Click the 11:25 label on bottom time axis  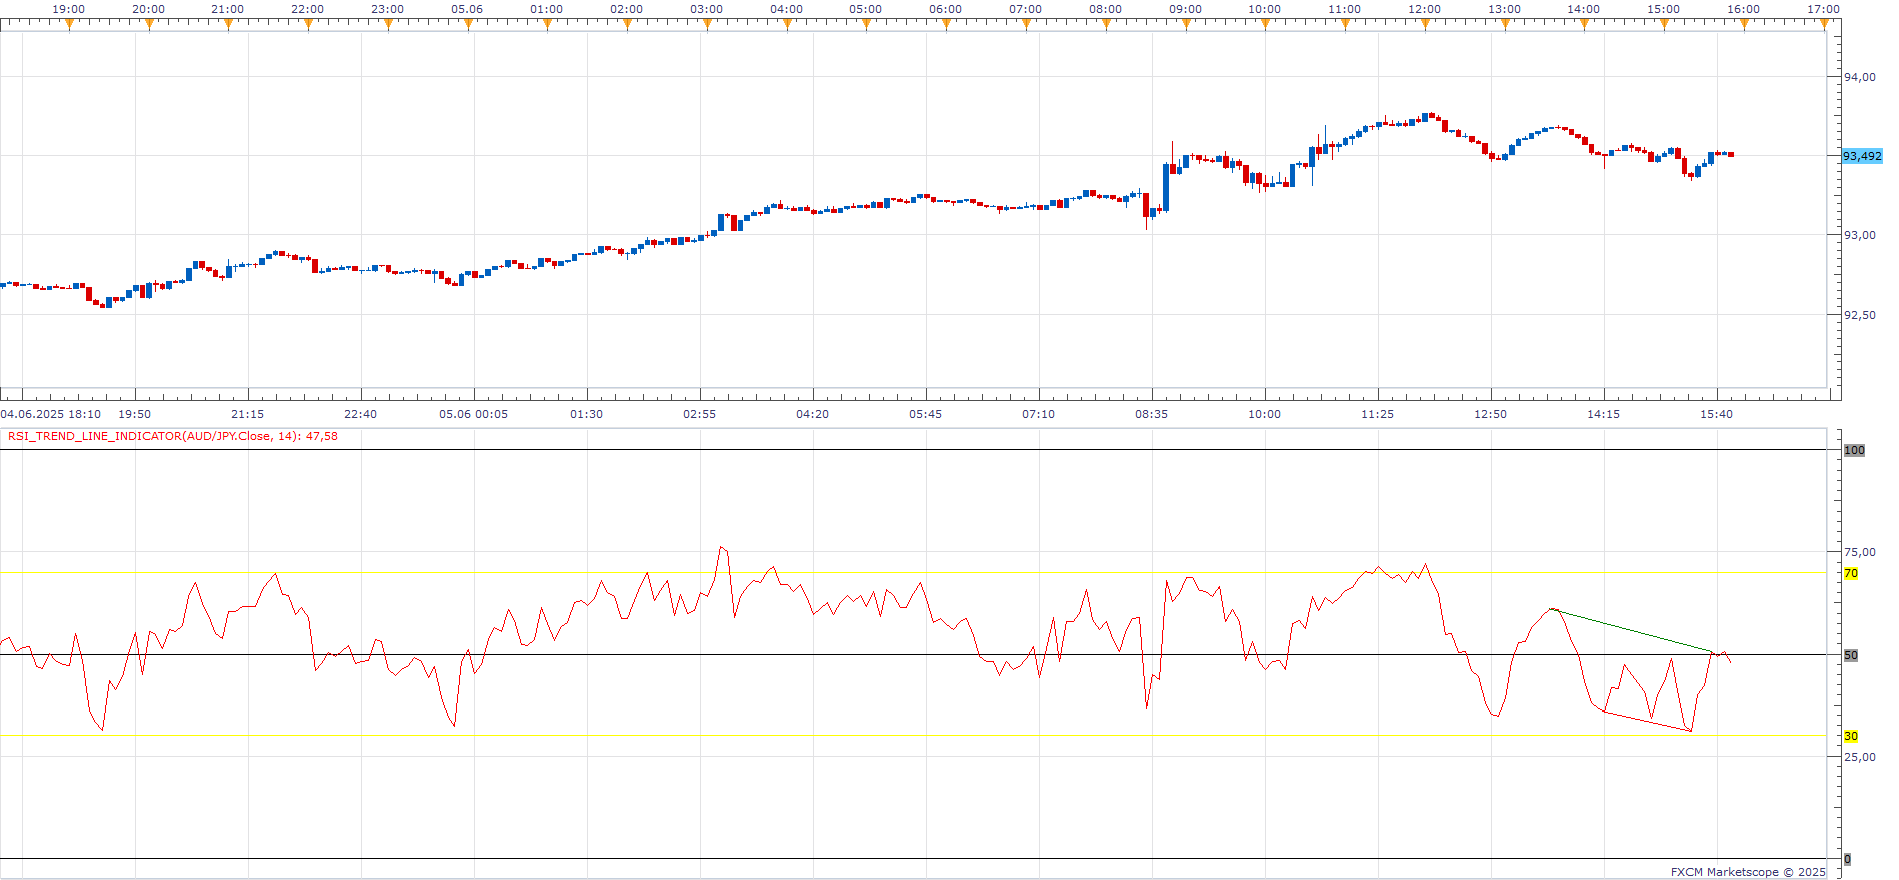(x=1378, y=414)
